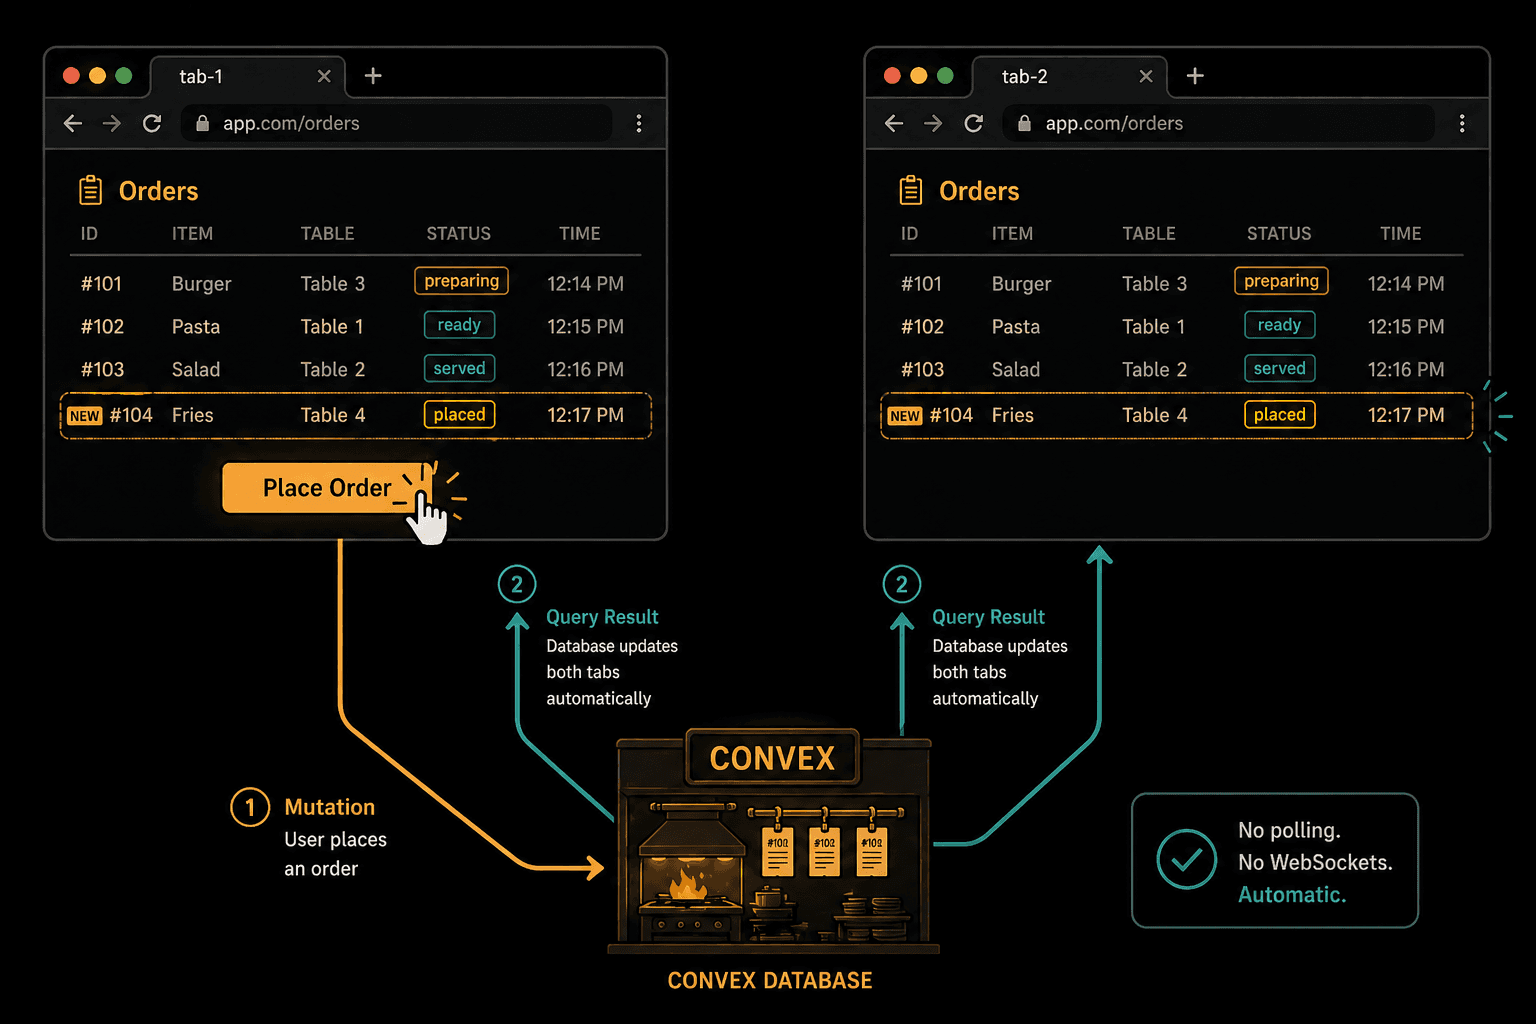Click the Place Order button in tab-1 window

[x=327, y=488]
